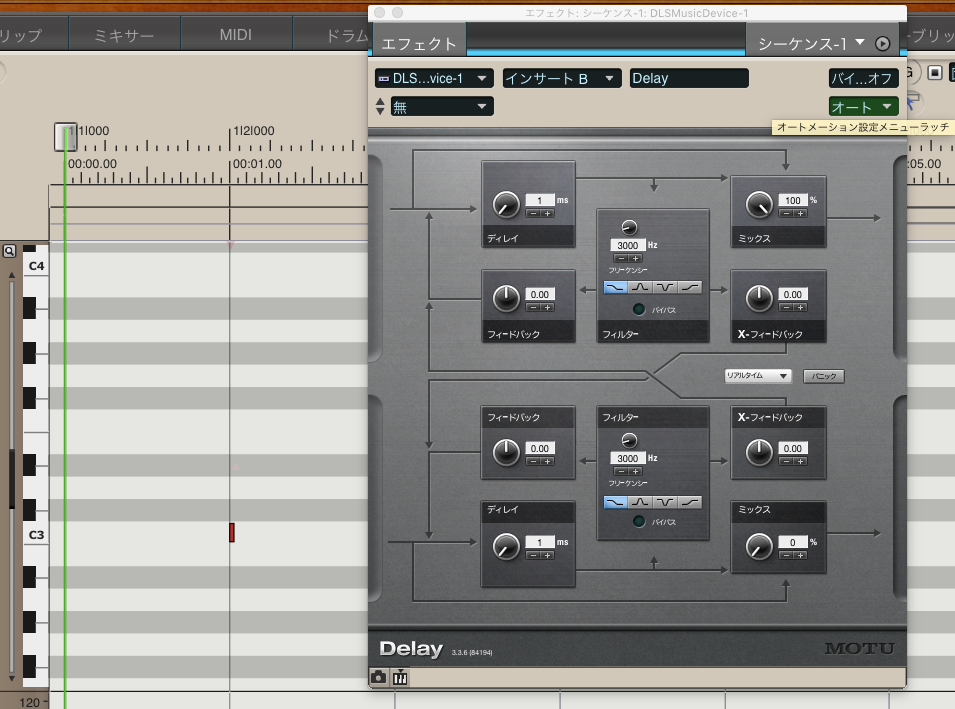
Task: Click the lower filter frequency knob
Action: point(629,440)
